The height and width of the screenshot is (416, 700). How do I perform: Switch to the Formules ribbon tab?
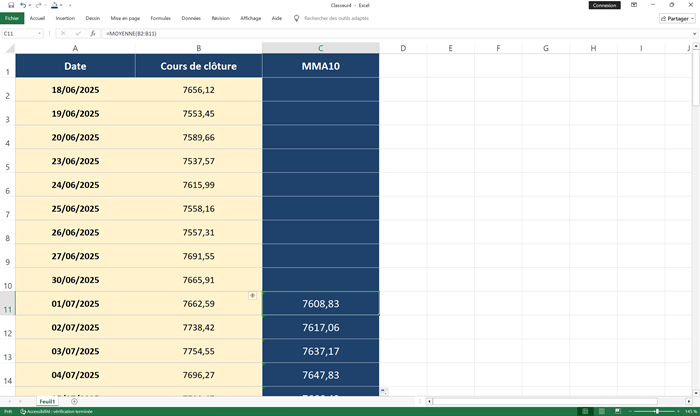click(160, 18)
